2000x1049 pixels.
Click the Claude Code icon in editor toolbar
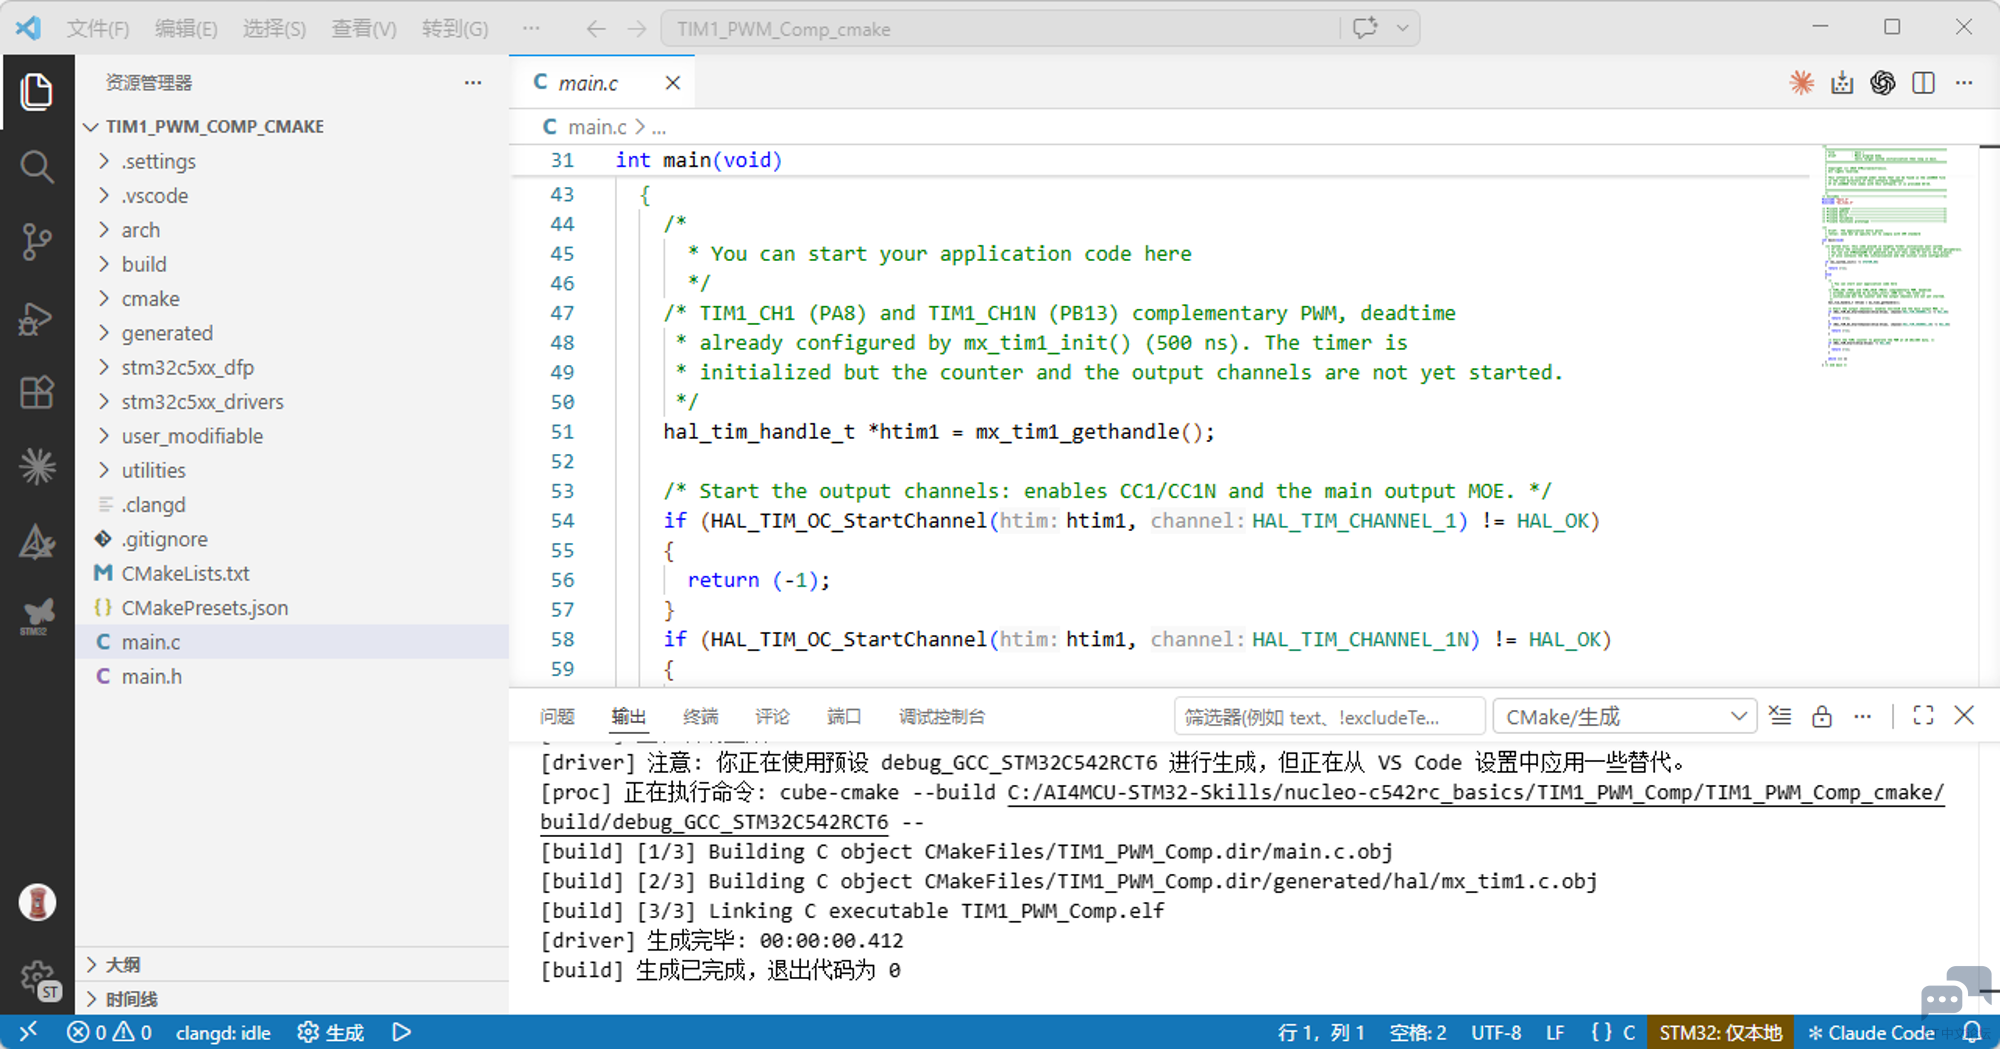1801,83
